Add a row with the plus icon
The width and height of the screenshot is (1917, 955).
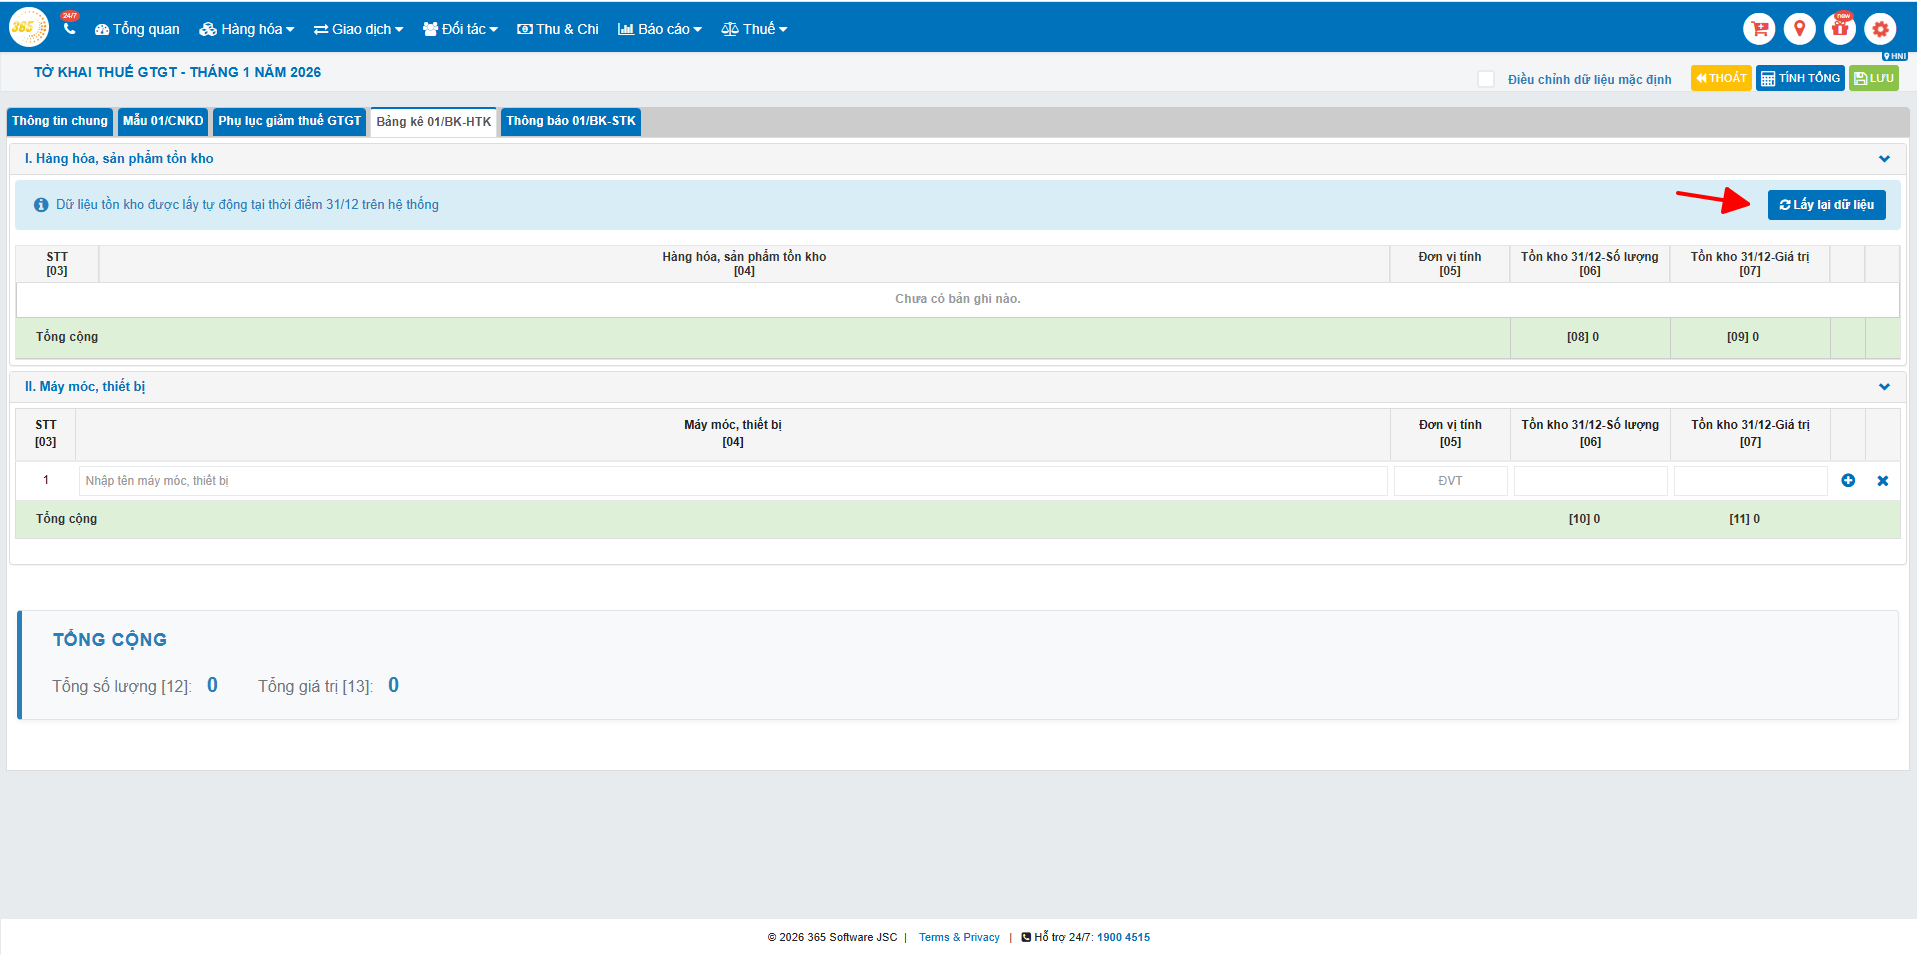[1848, 481]
